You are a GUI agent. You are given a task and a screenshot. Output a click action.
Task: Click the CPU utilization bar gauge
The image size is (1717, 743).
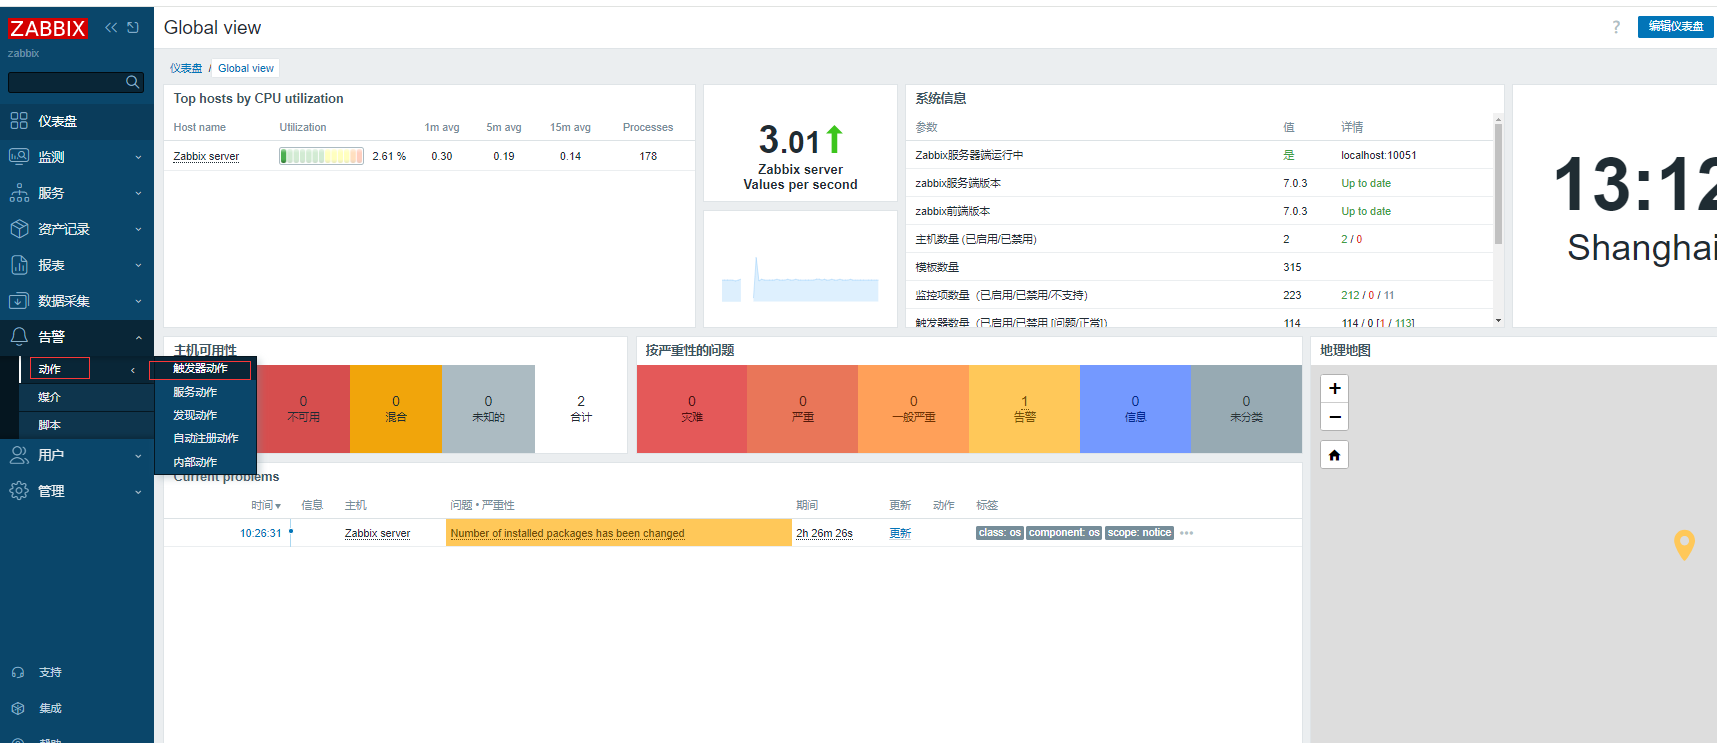pos(321,156)
